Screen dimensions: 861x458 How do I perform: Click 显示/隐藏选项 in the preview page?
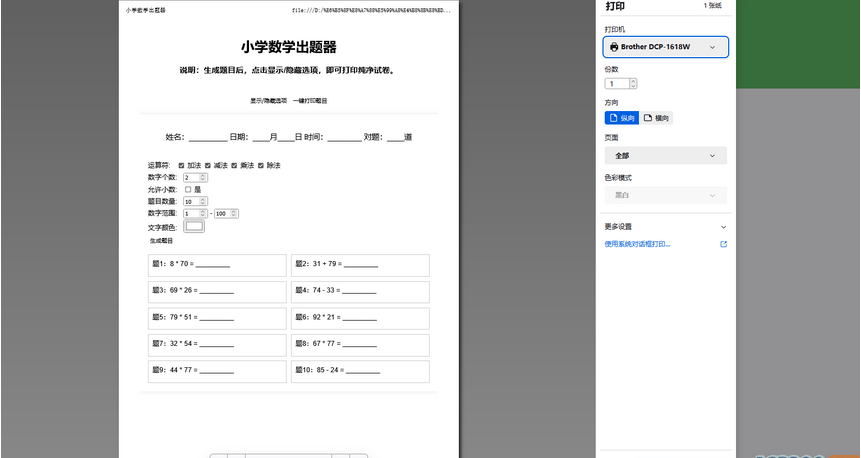[269, 101]
